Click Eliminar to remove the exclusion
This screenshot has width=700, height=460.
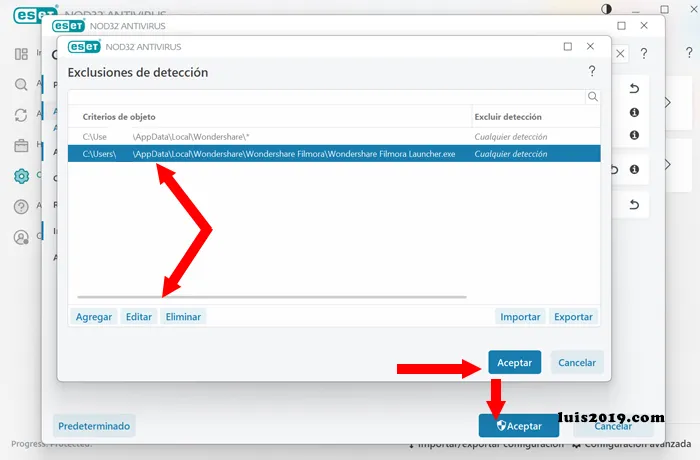click(183, 317)
